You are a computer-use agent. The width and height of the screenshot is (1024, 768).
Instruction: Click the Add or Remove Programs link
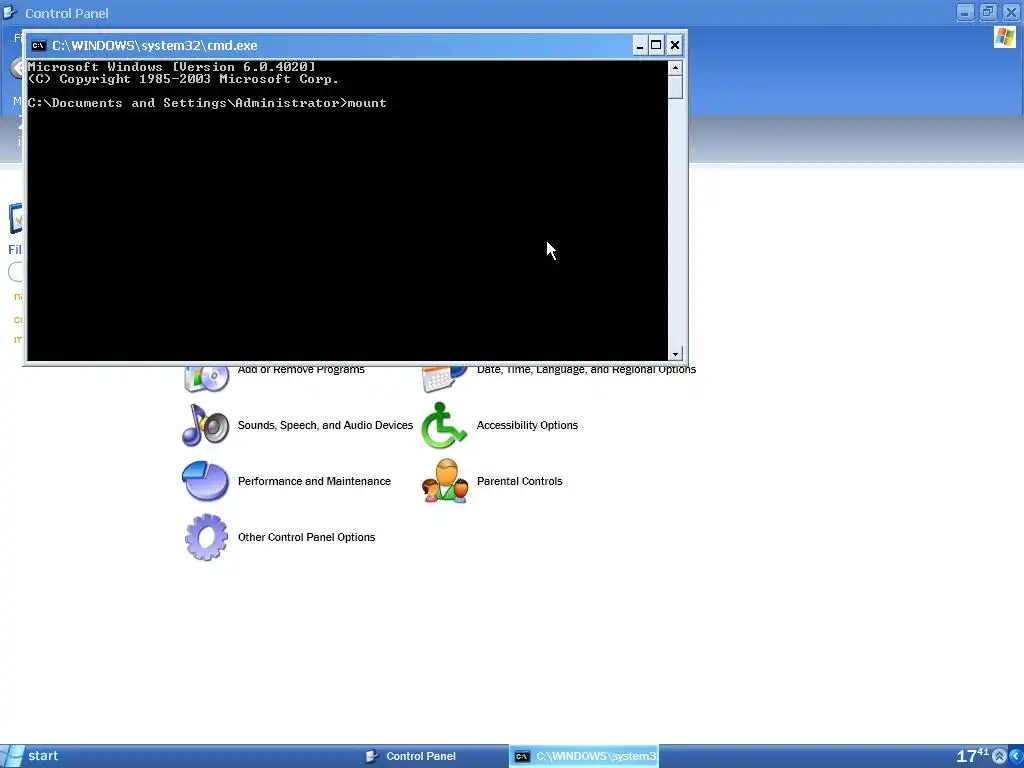(x=301, y=369)
